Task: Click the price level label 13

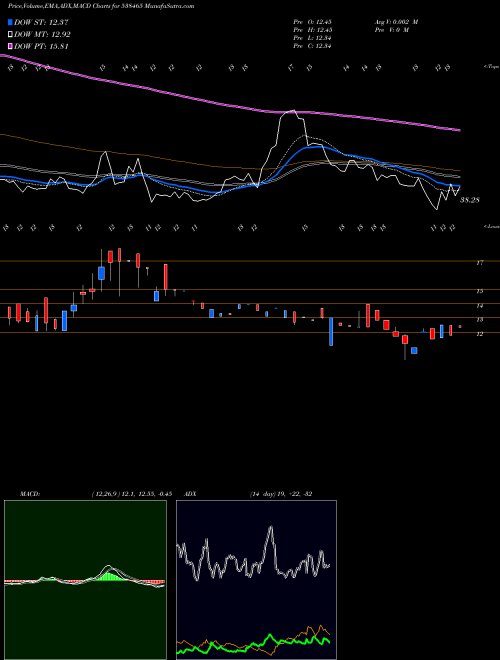Action: [x=479, y=320]
